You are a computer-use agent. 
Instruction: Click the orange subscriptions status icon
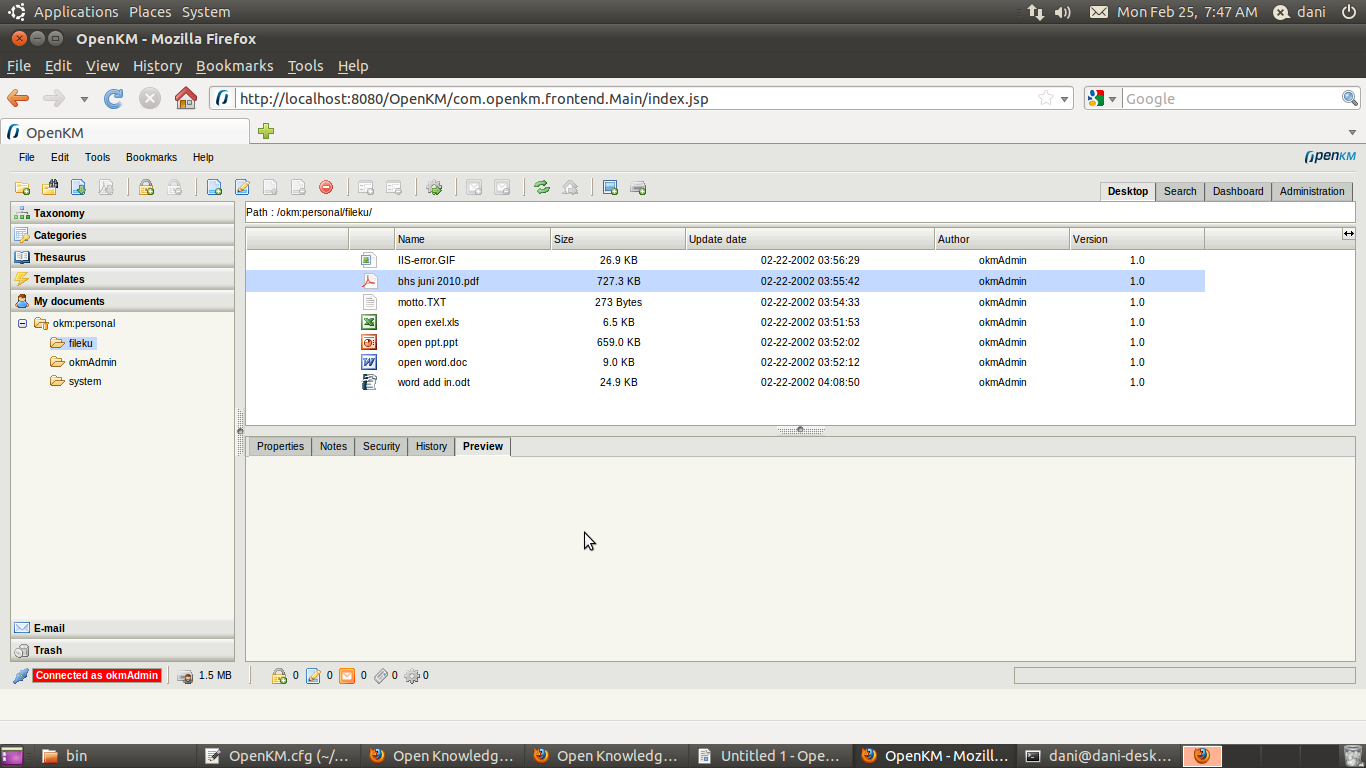[347, 676]
